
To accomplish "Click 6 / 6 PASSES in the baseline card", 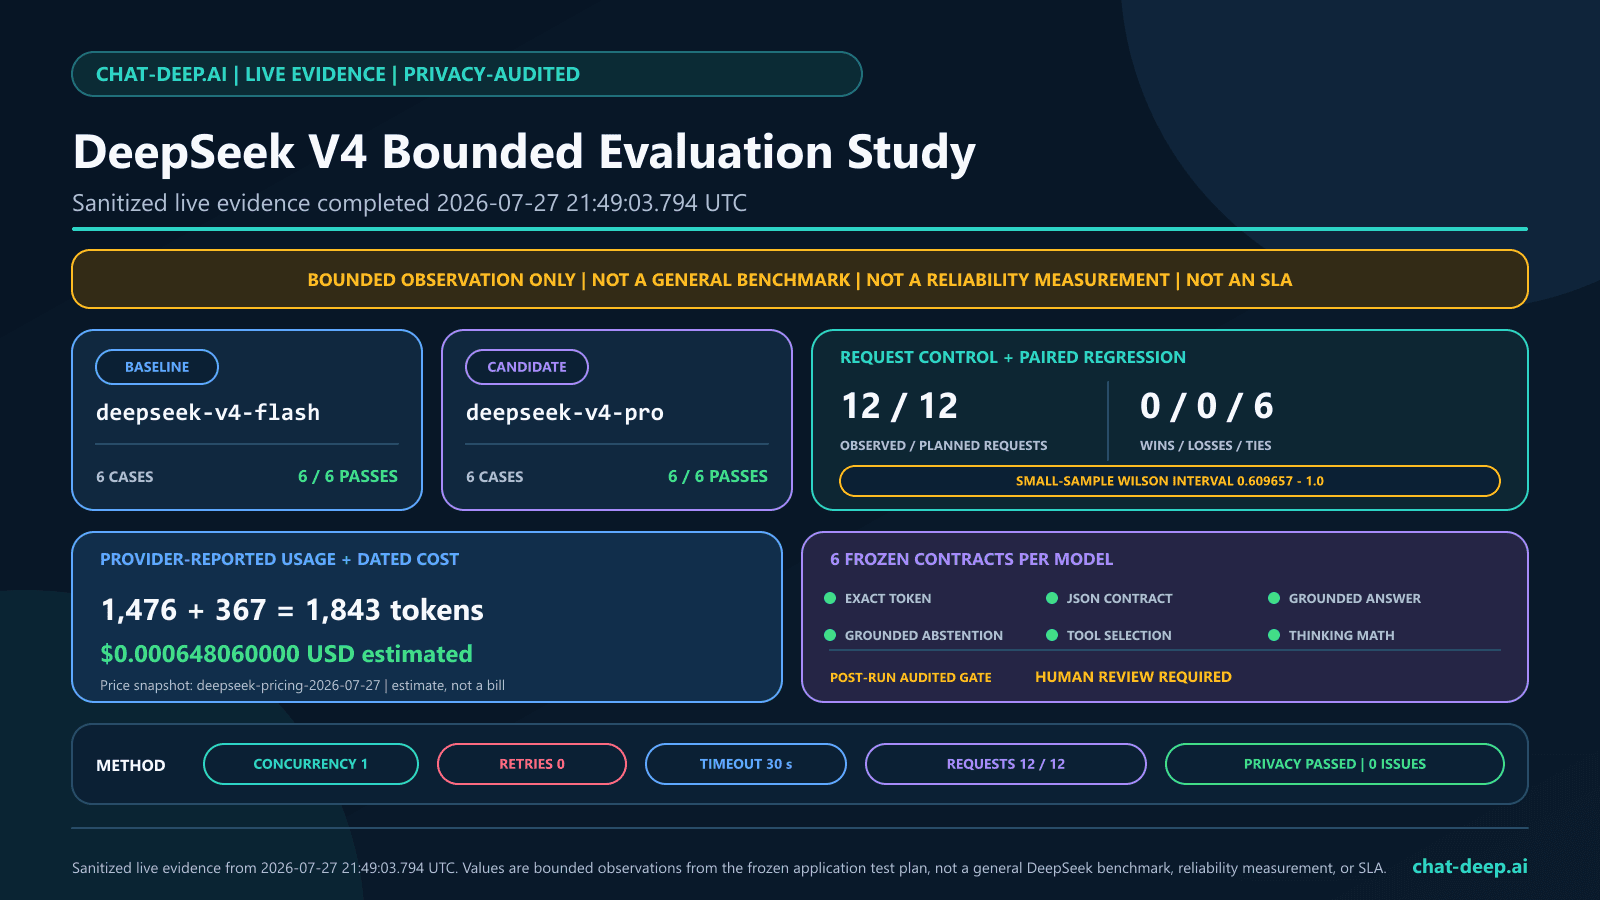I will click(x=348, y=476).
